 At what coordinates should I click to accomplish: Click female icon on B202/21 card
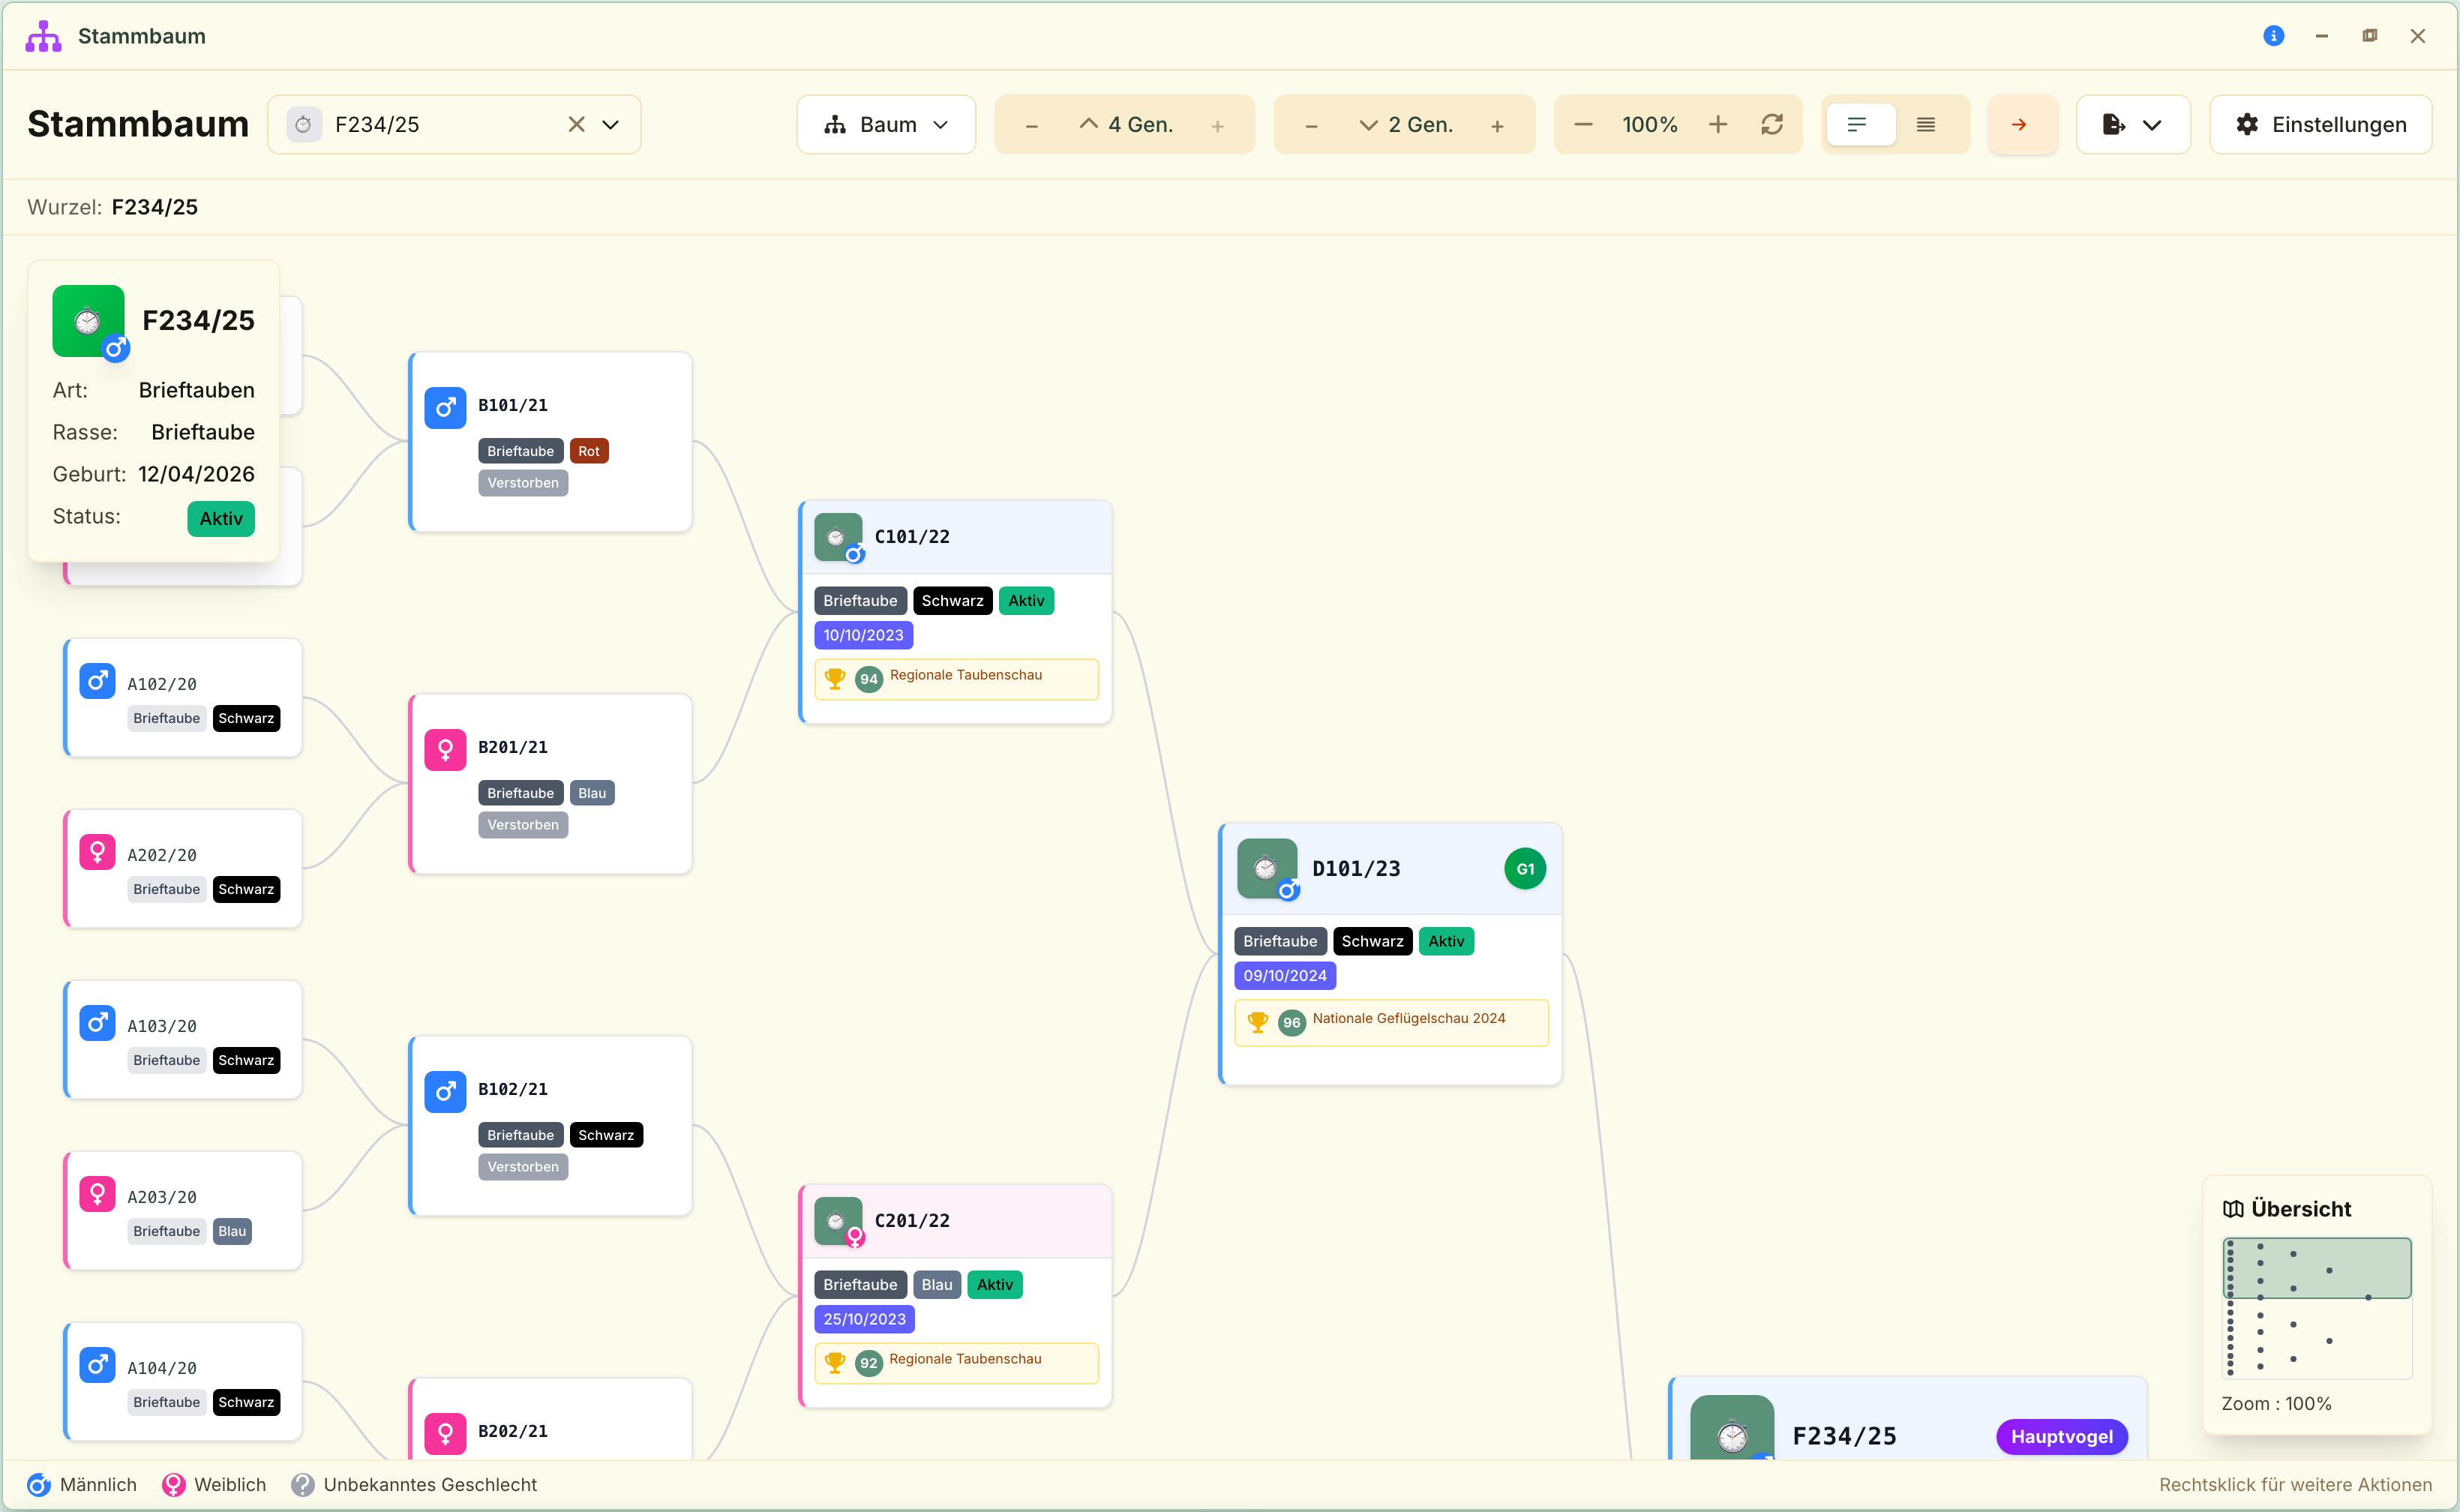pyautogui.click(x=445, y=1433)
